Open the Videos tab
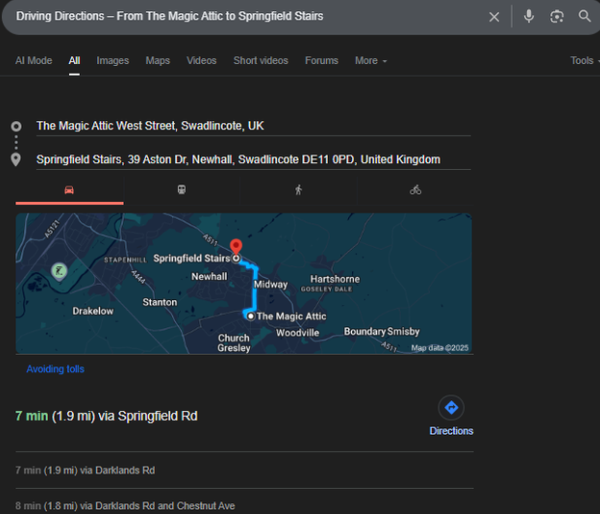Image resolution: width=600 pixels, height=514 pixels. click(x=201, y=60)
